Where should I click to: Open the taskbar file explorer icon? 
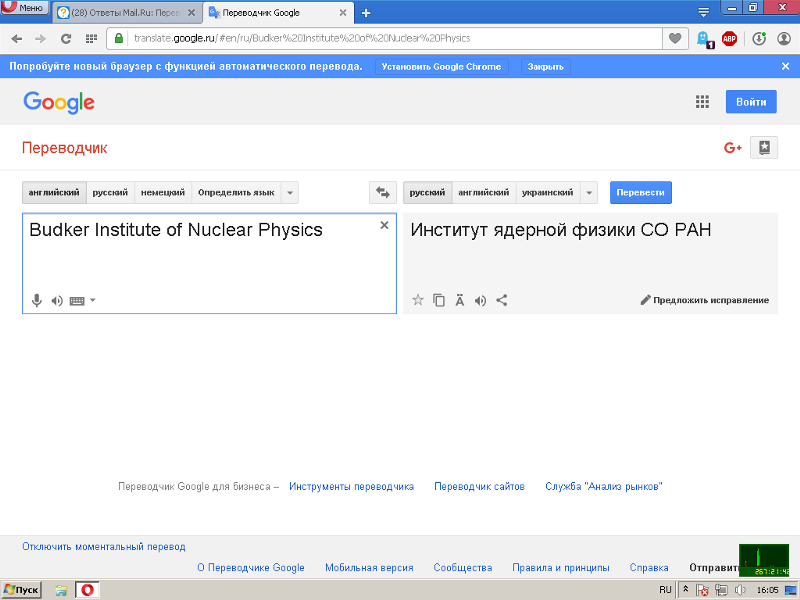[x=61, y=590]
